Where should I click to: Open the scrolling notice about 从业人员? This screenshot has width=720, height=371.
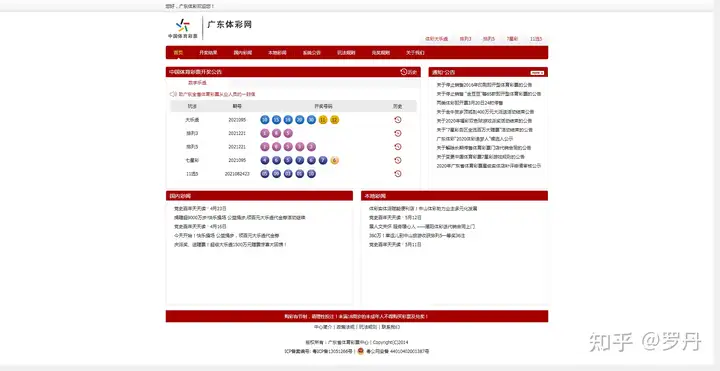click(217, 94)
